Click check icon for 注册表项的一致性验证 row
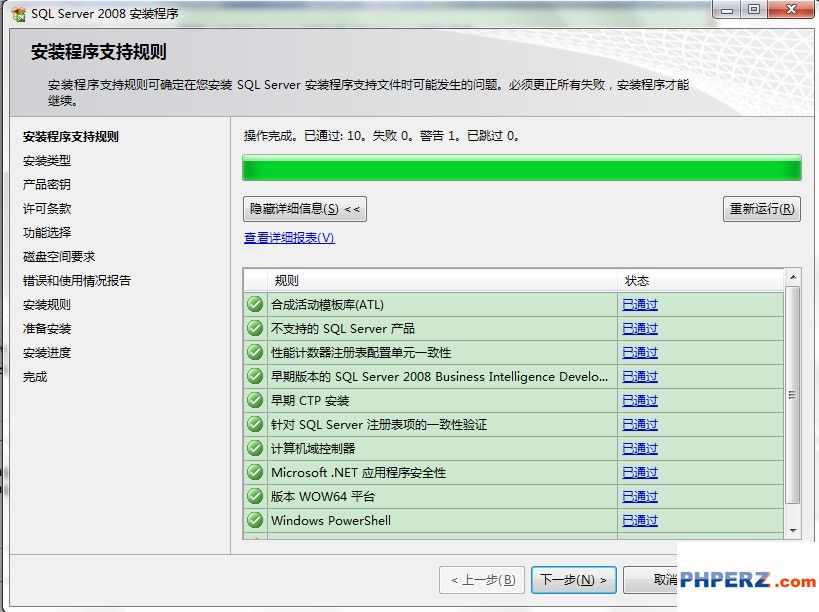 click(x=255, y=424)
